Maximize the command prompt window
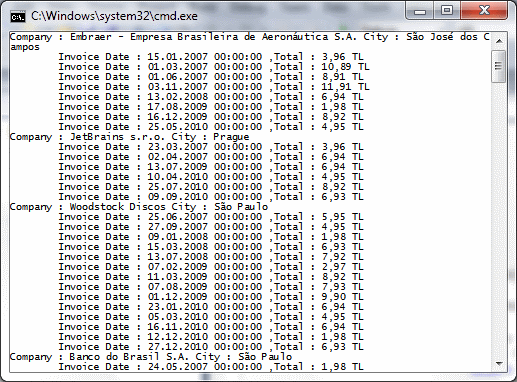The width and height of the screenshot is (517, 382). point(447,11)
